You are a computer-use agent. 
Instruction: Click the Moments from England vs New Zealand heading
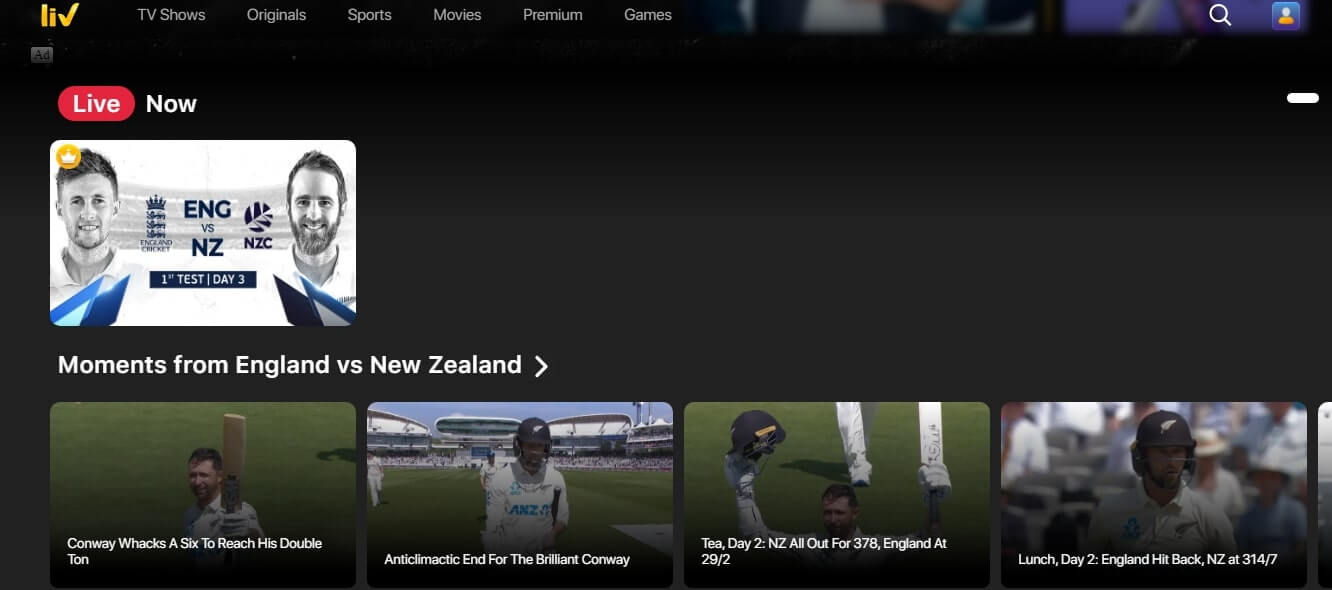[289, 365]
